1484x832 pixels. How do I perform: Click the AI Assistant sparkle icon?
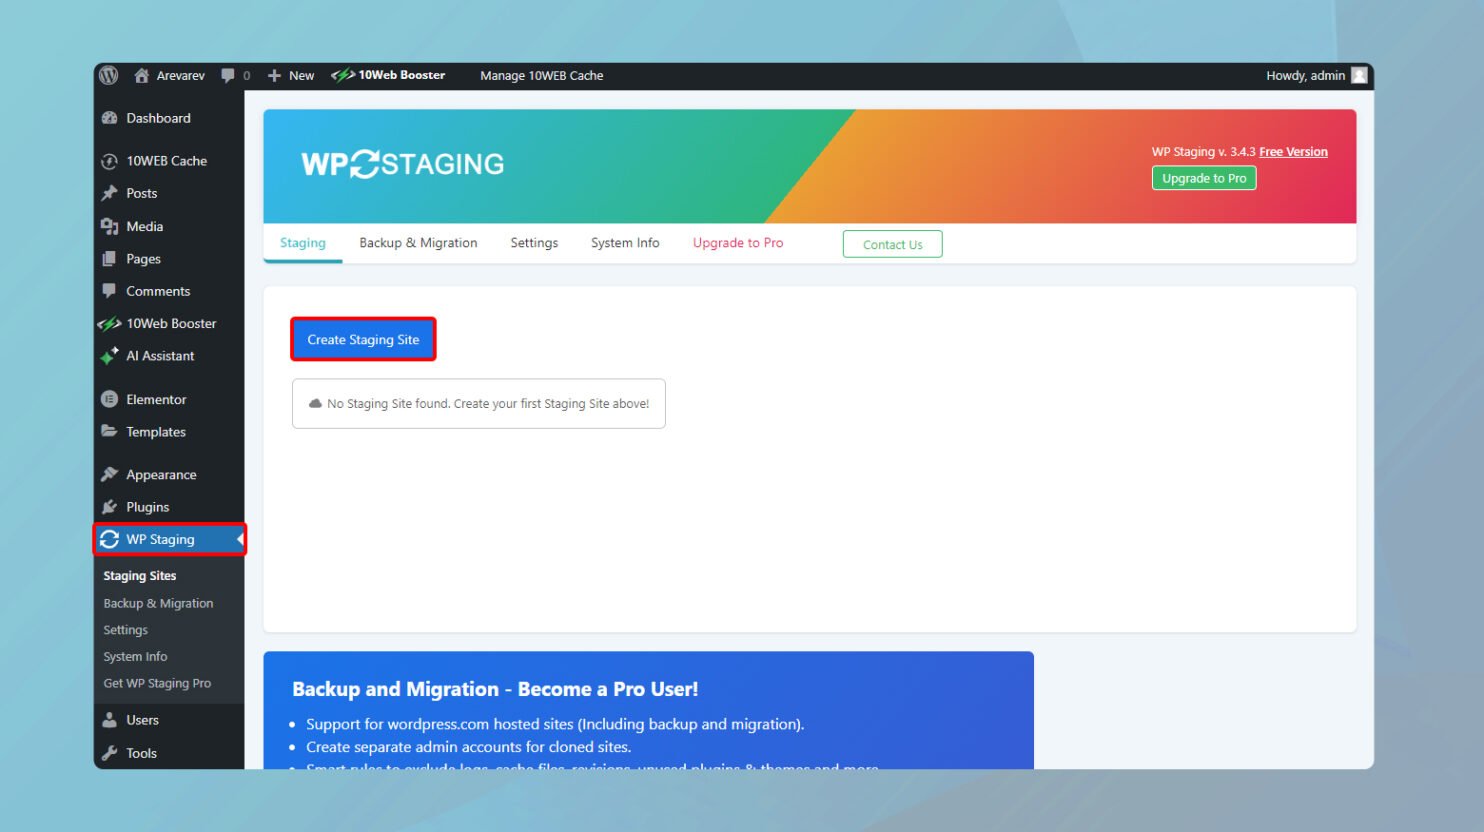pyautogui.click(x=110, y=356)
